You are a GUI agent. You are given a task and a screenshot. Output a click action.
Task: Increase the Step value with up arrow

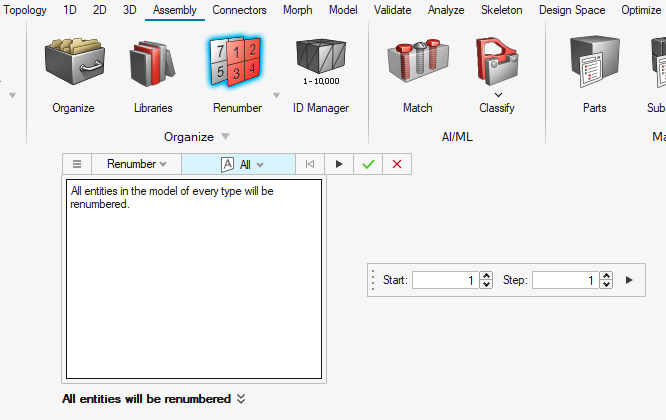click(x=606, y=276)
